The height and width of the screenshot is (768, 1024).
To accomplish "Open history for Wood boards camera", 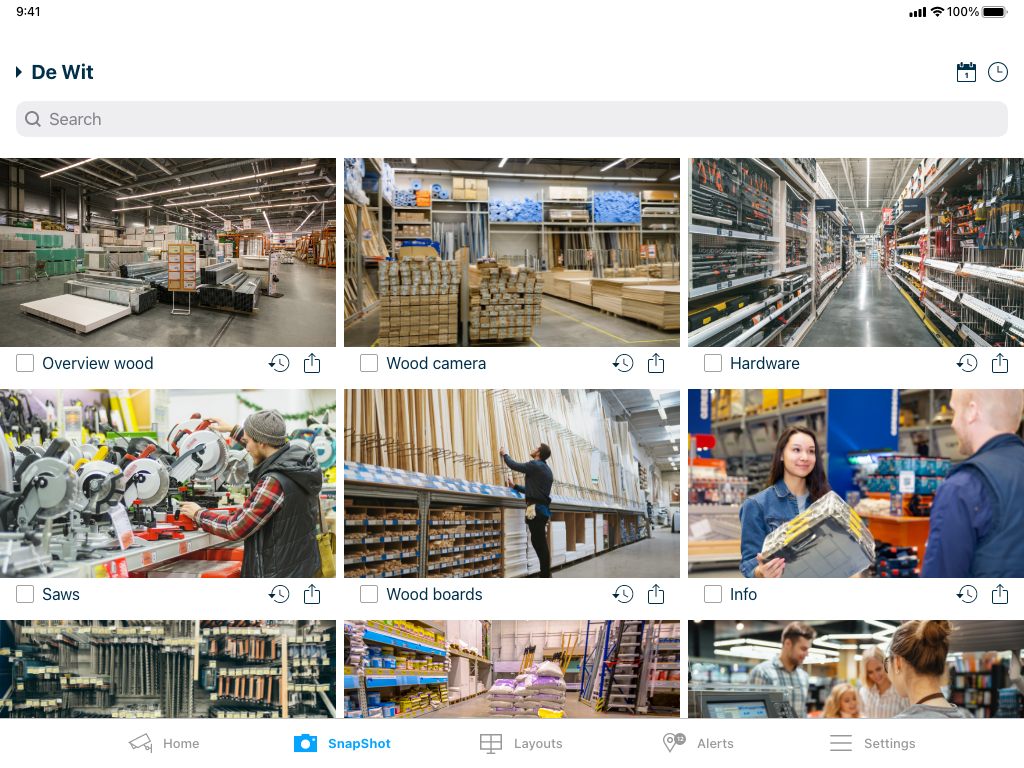I will point(623,594).
